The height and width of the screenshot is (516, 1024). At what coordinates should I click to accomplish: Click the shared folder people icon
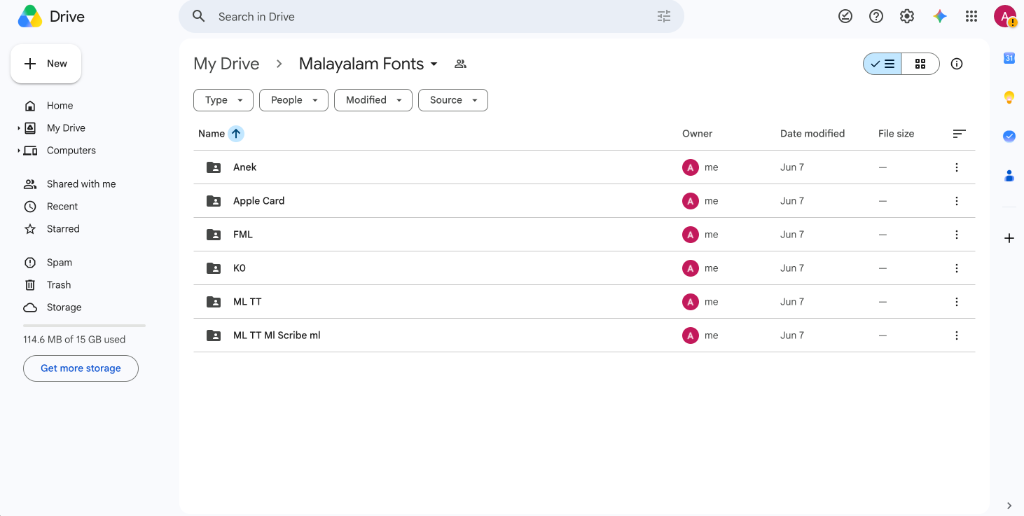click(x=460, y=64)
